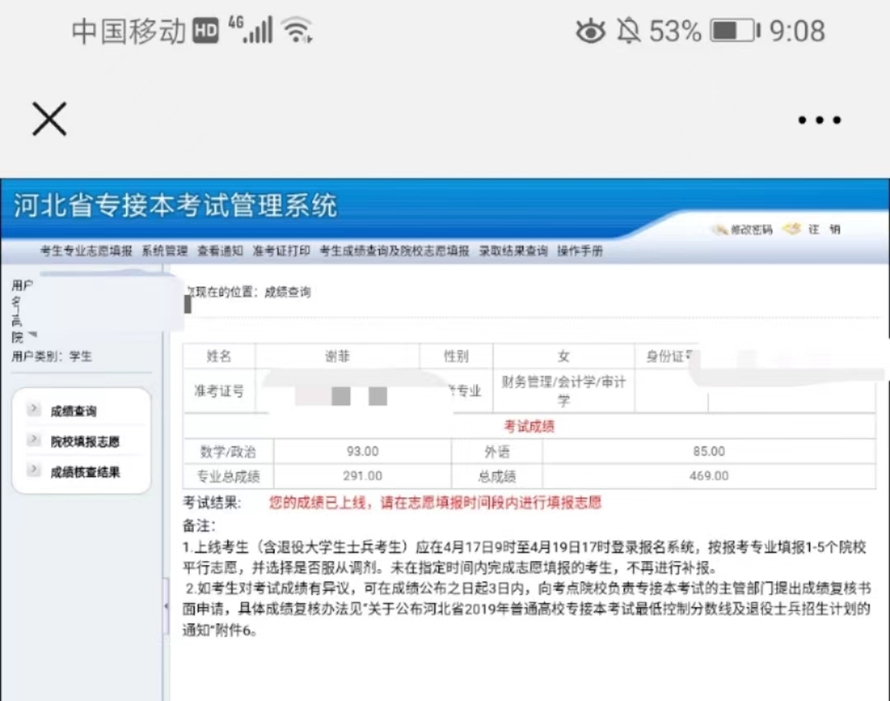890x701 pixels.
Task: Click the 注销 logout icon
Action: 792,229
